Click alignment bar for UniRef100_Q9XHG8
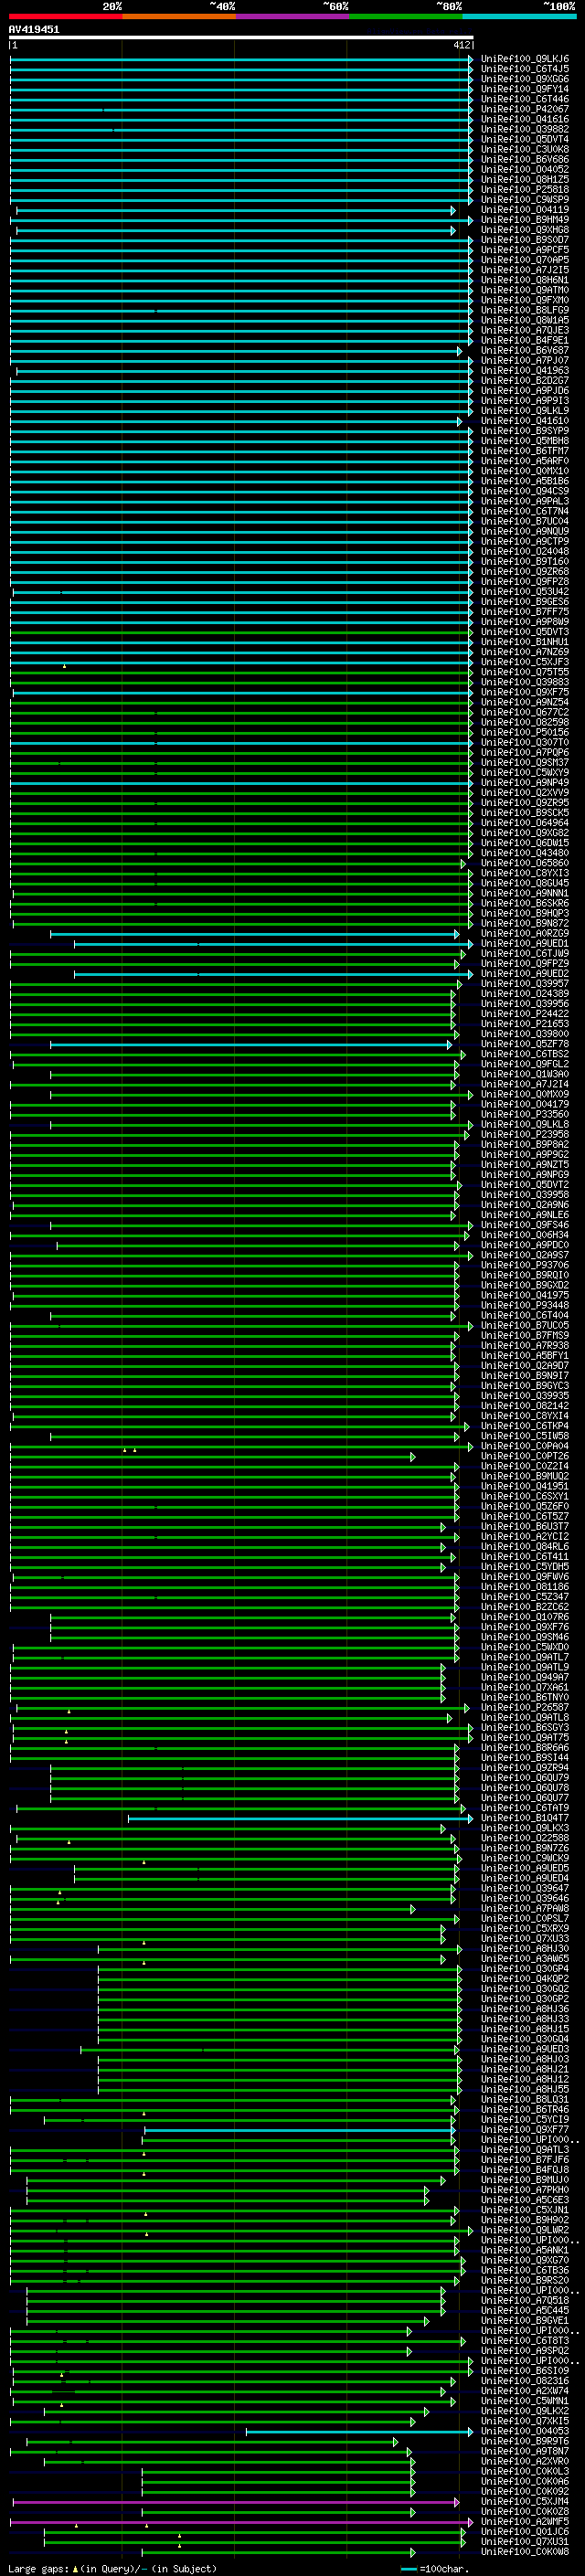Image resolution: width=585 pixels, height=2576 pixels. click(x=236, y=231)
